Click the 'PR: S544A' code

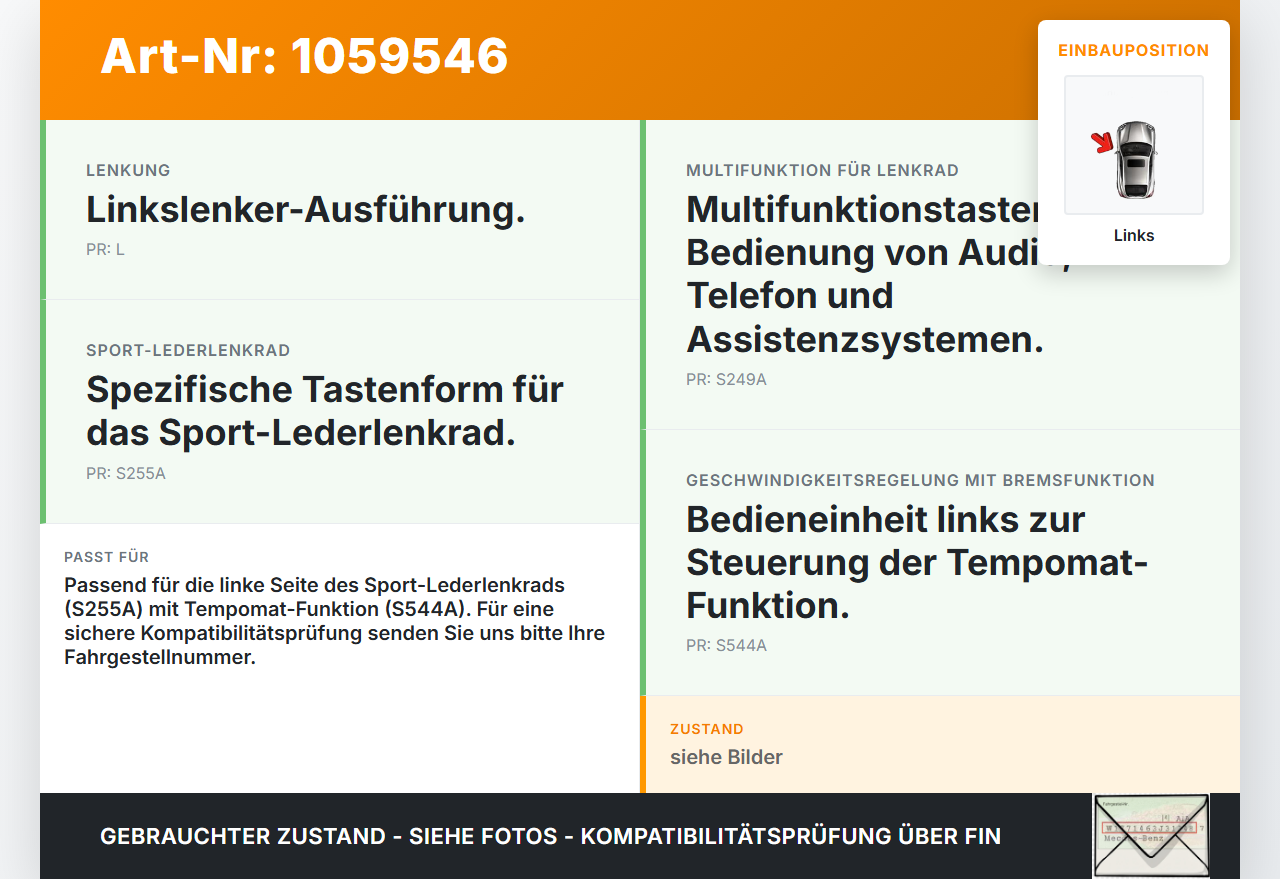tap(726, 645)
